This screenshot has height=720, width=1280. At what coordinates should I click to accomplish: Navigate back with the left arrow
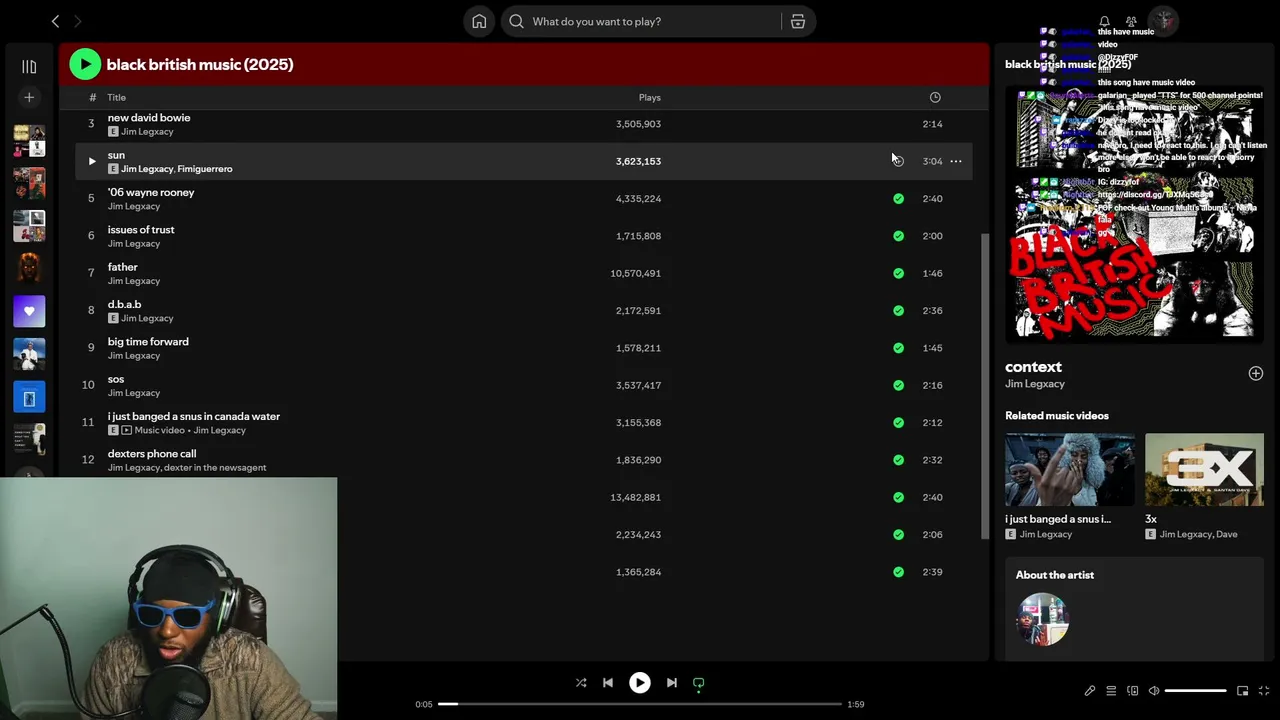coord(55,21)
